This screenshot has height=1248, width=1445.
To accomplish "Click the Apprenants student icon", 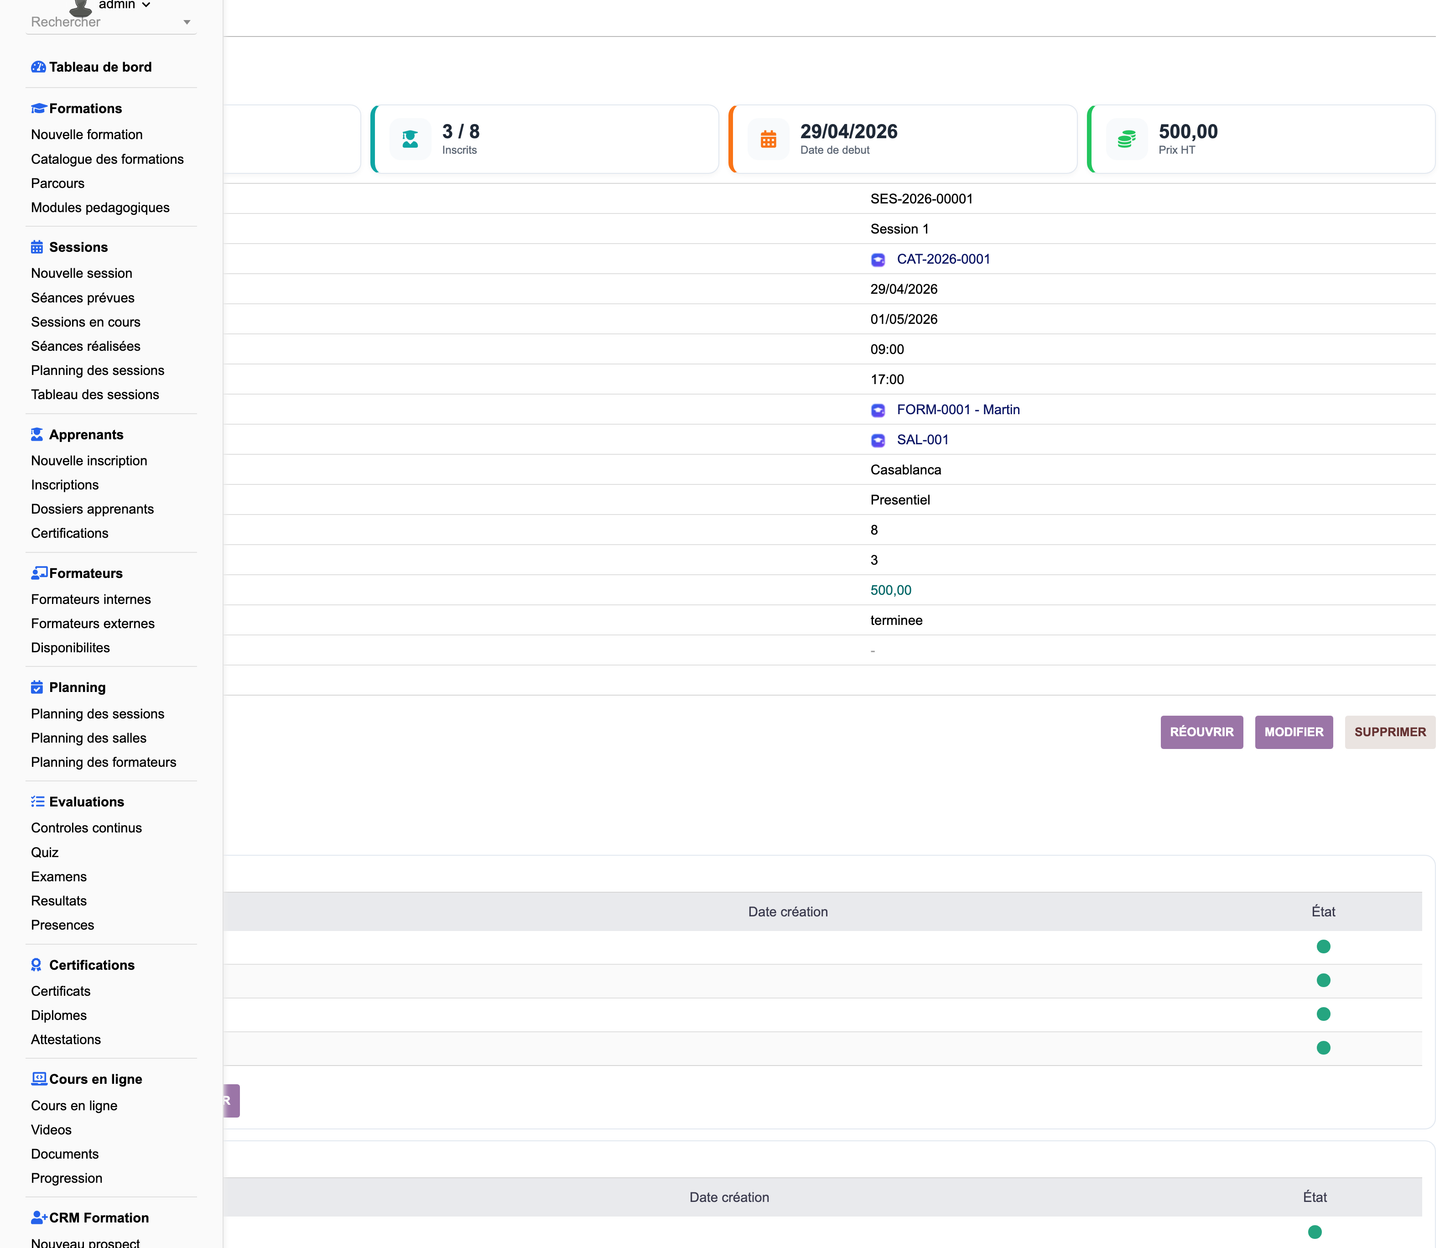I will [x=37, y=434].
